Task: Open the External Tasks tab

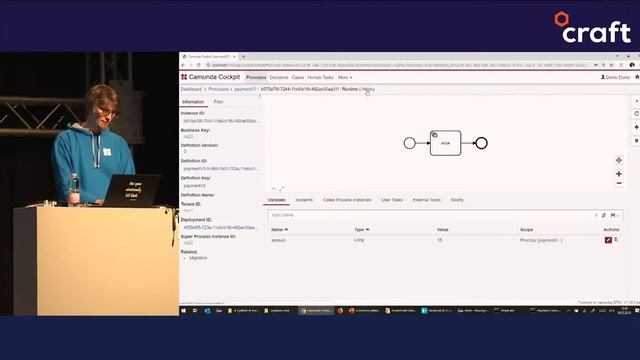Action: tap(427, 200)
